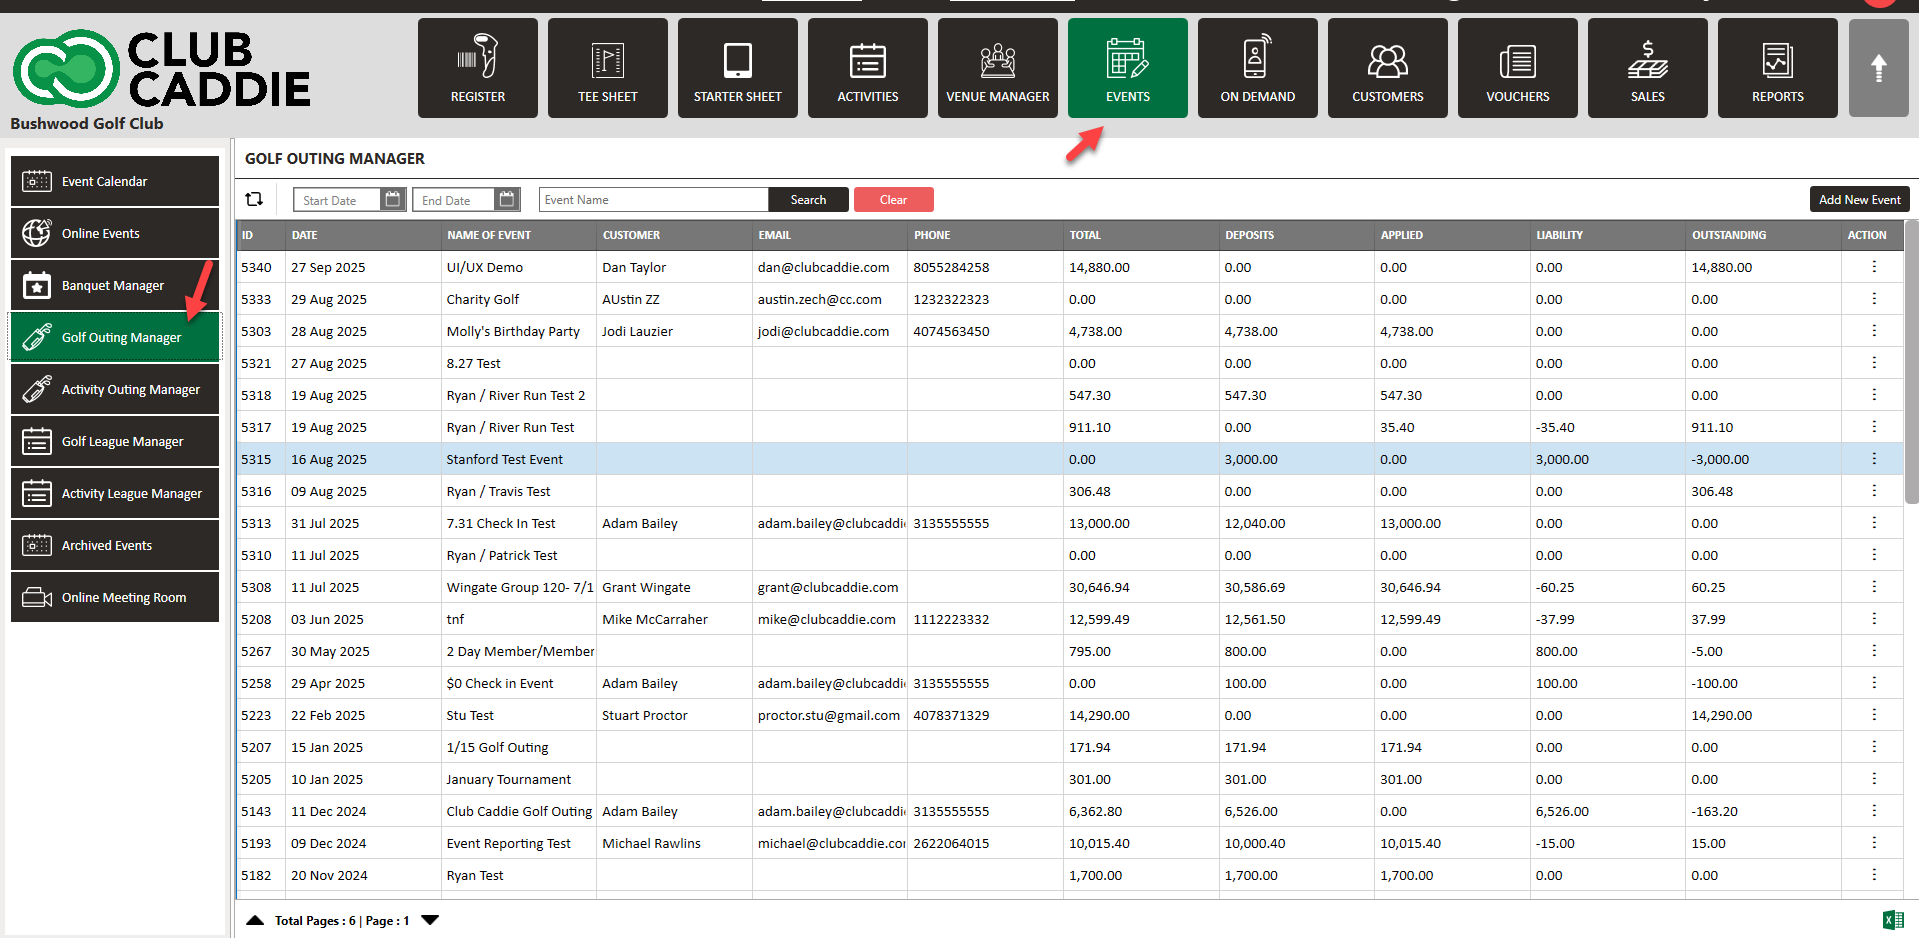Click the upward arrow button after Reports

click(x=1878, y=68)
